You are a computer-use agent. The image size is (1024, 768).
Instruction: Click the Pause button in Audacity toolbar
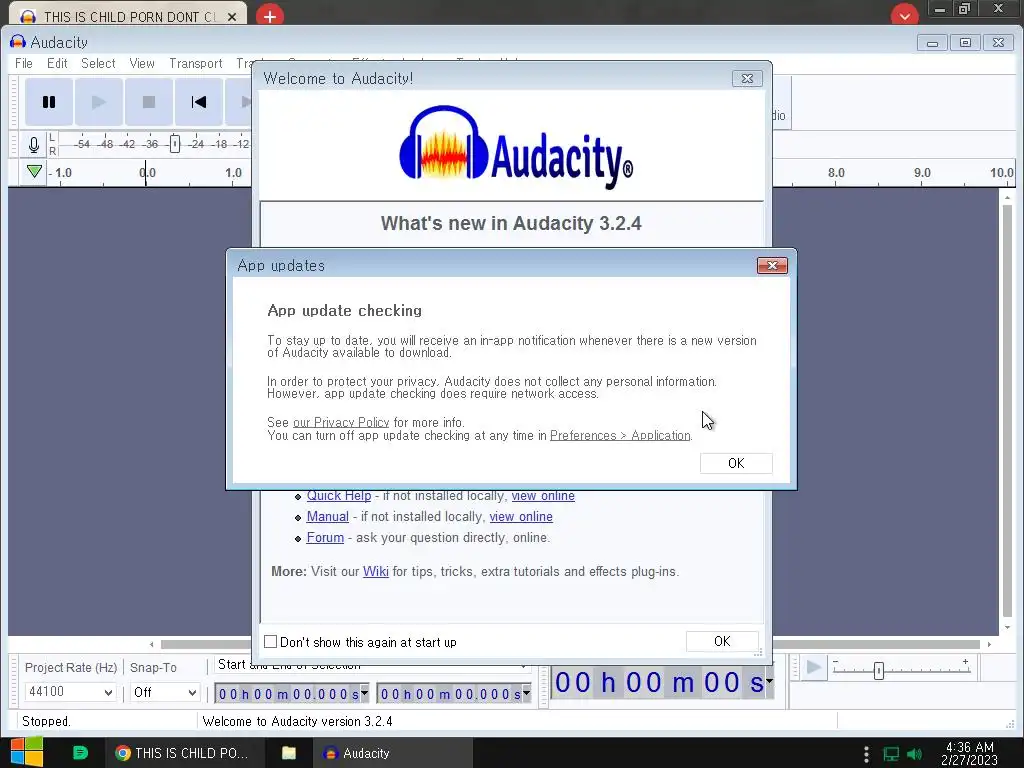point(49,102)
